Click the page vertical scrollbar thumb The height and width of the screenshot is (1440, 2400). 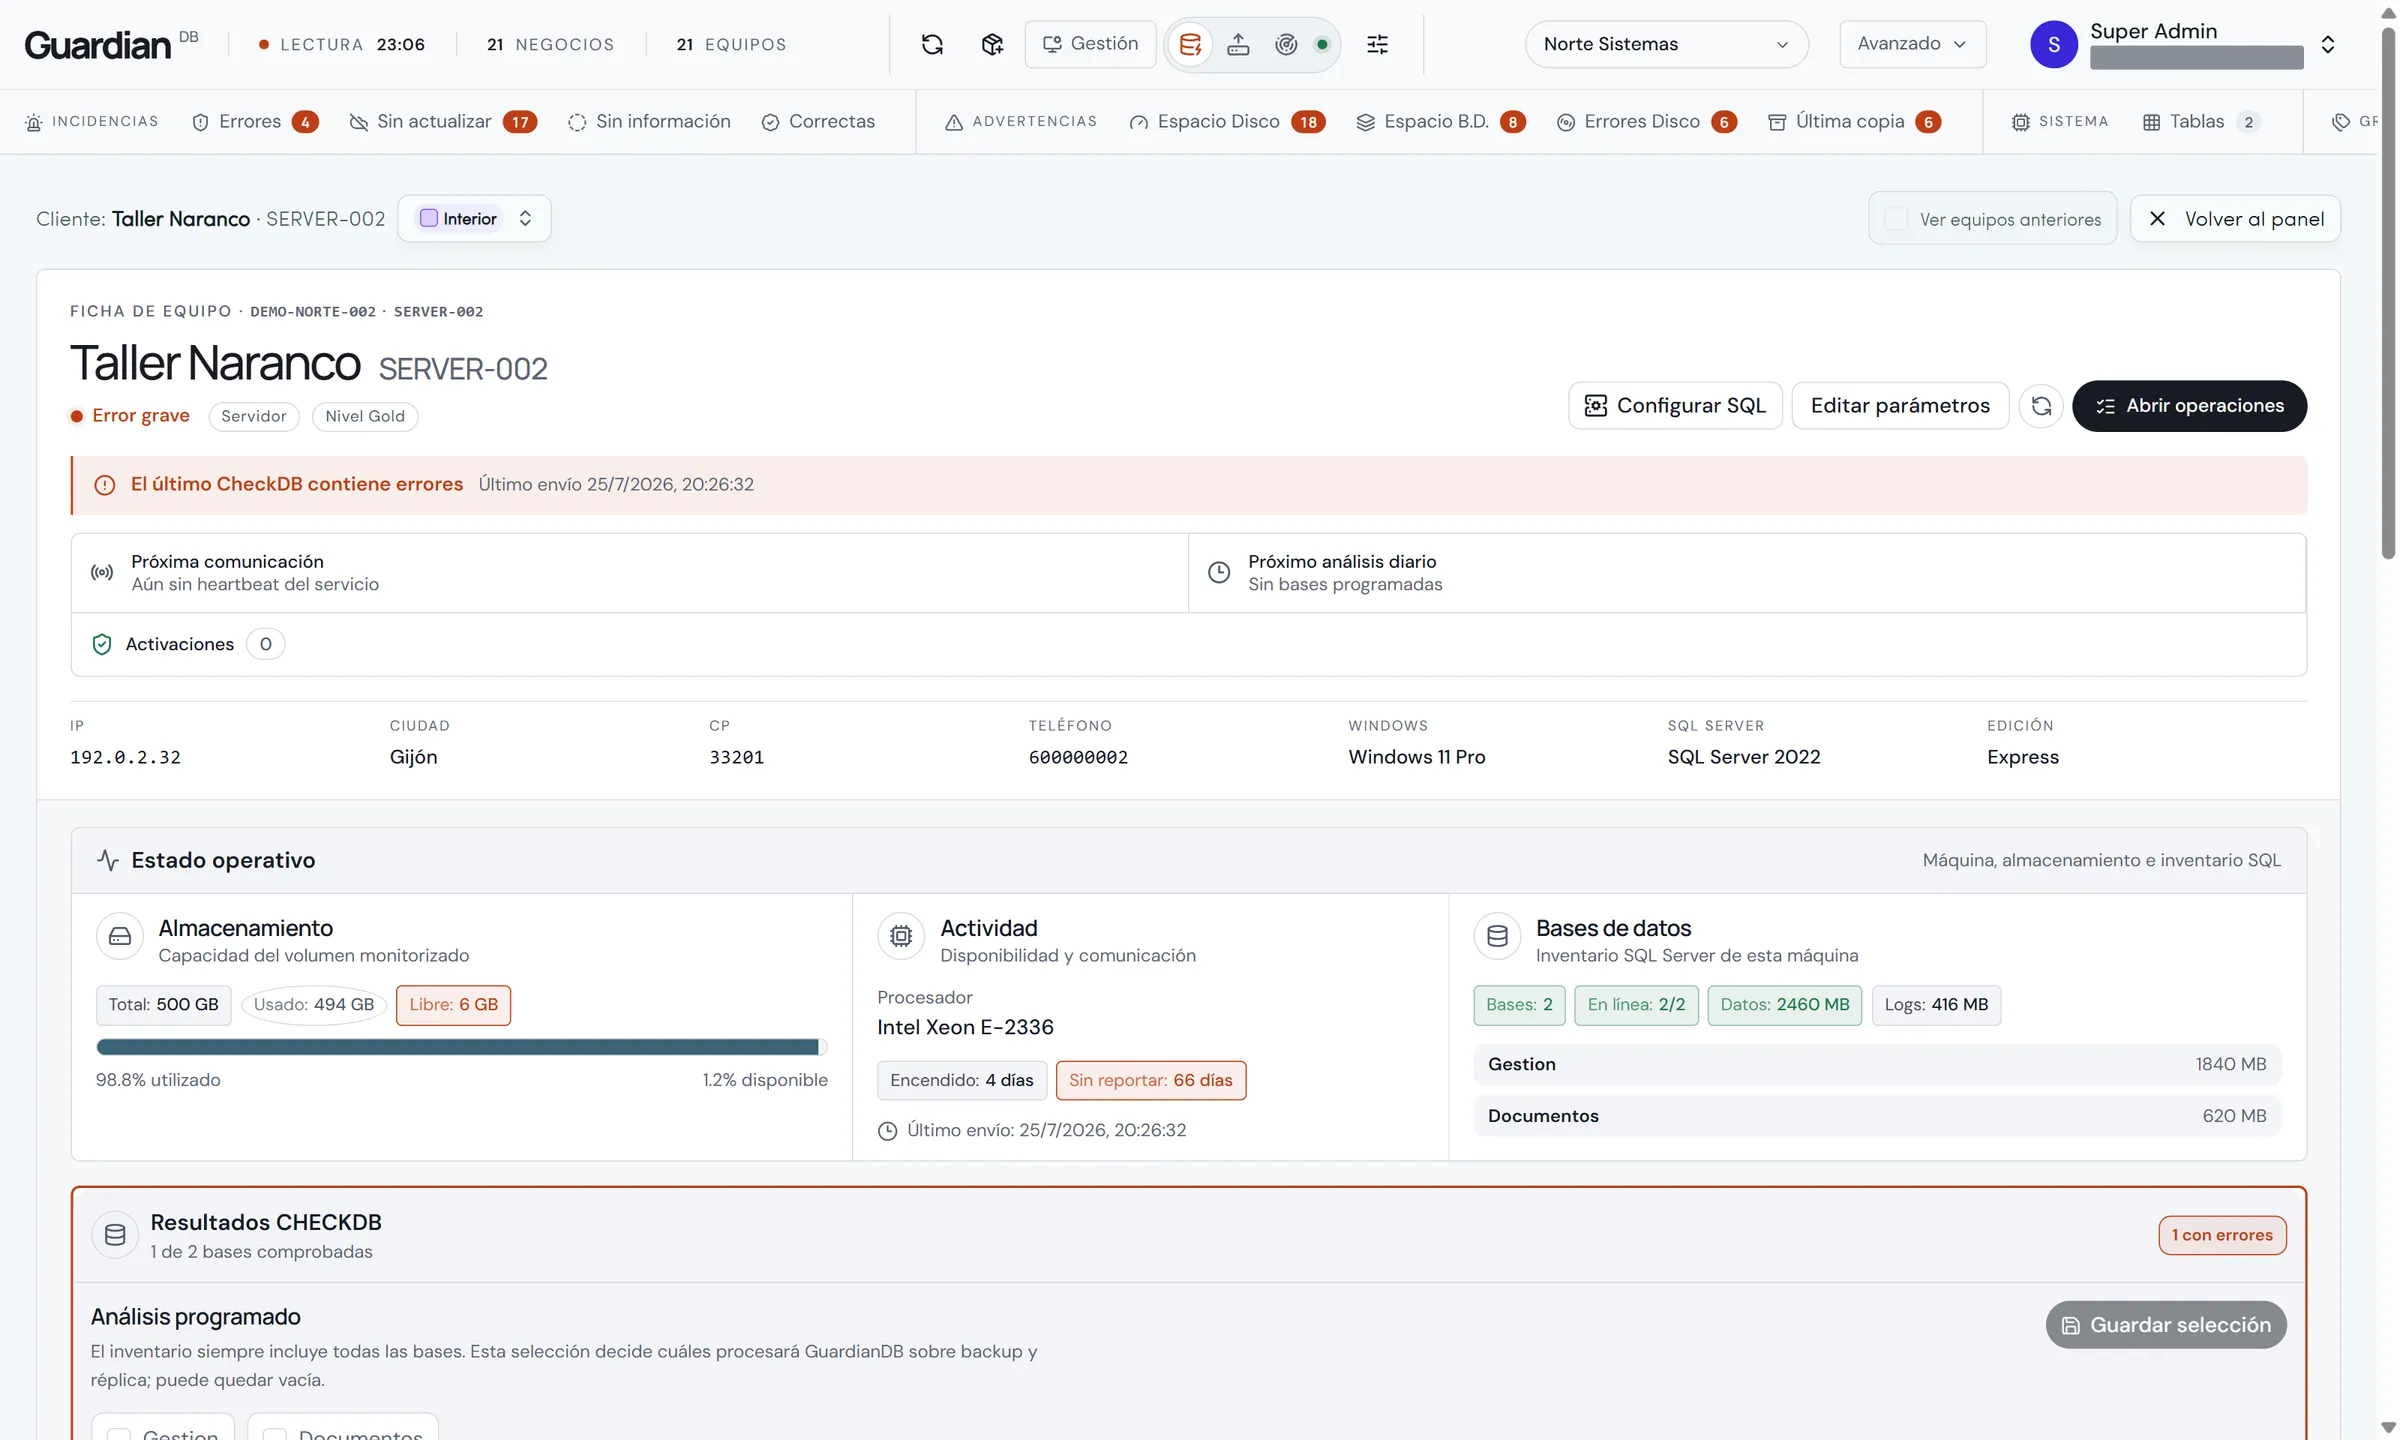(2388, 293)
